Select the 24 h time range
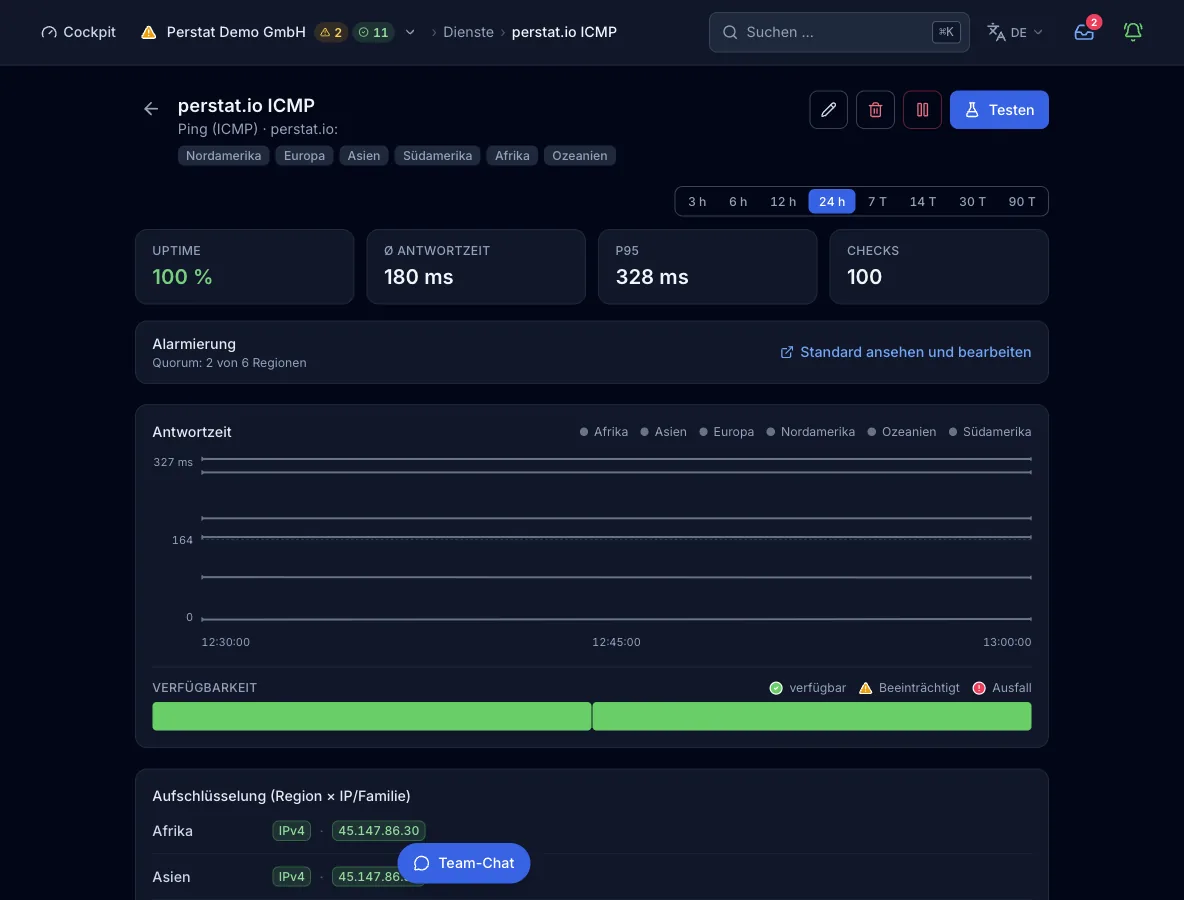 [x=831, y=202]
